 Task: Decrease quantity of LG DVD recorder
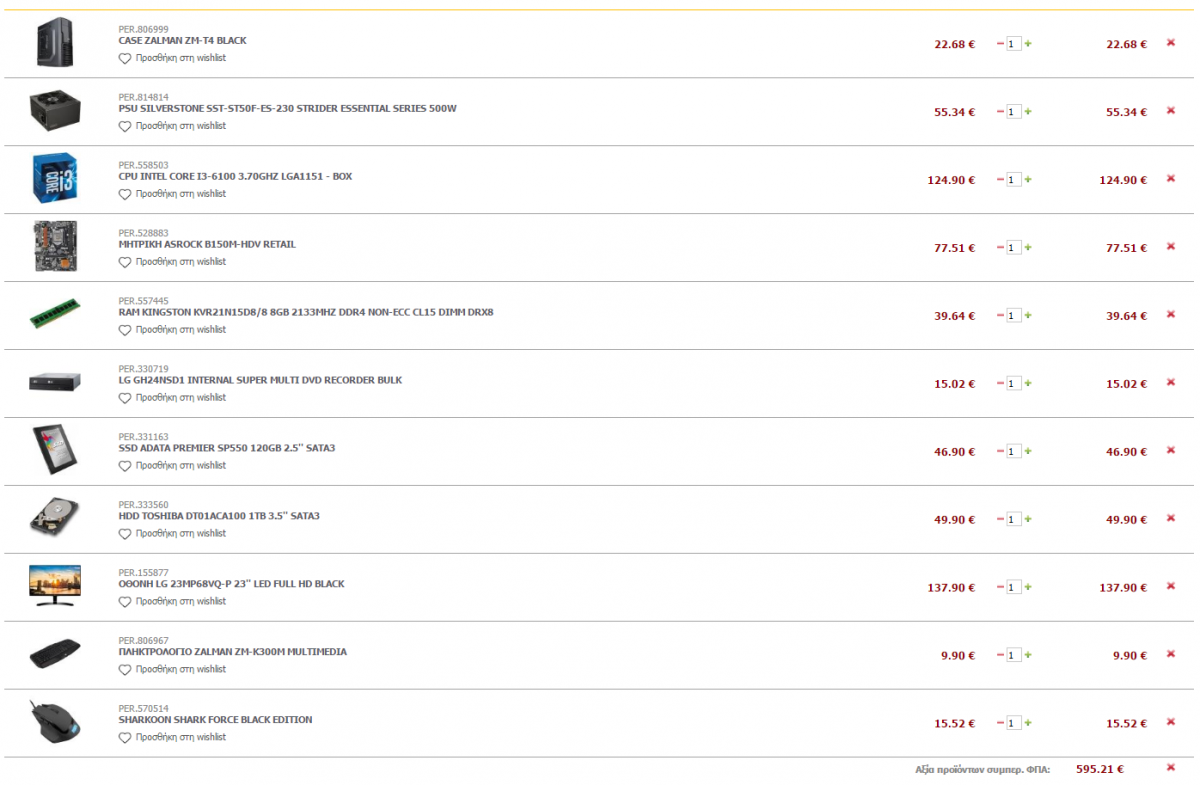click(x=1000, y=384)
